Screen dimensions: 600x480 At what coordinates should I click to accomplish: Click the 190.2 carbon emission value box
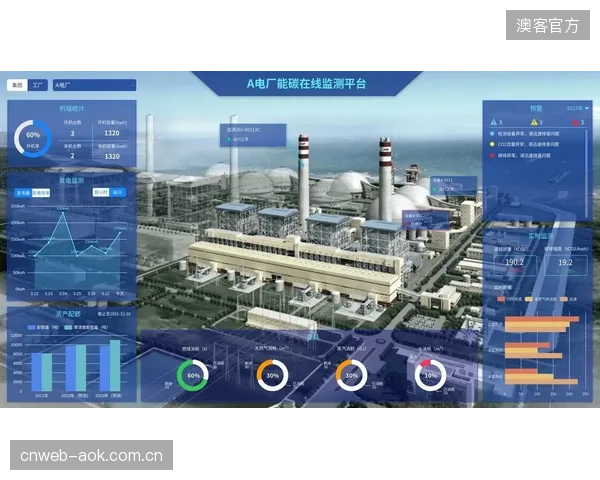pos(514,264)
